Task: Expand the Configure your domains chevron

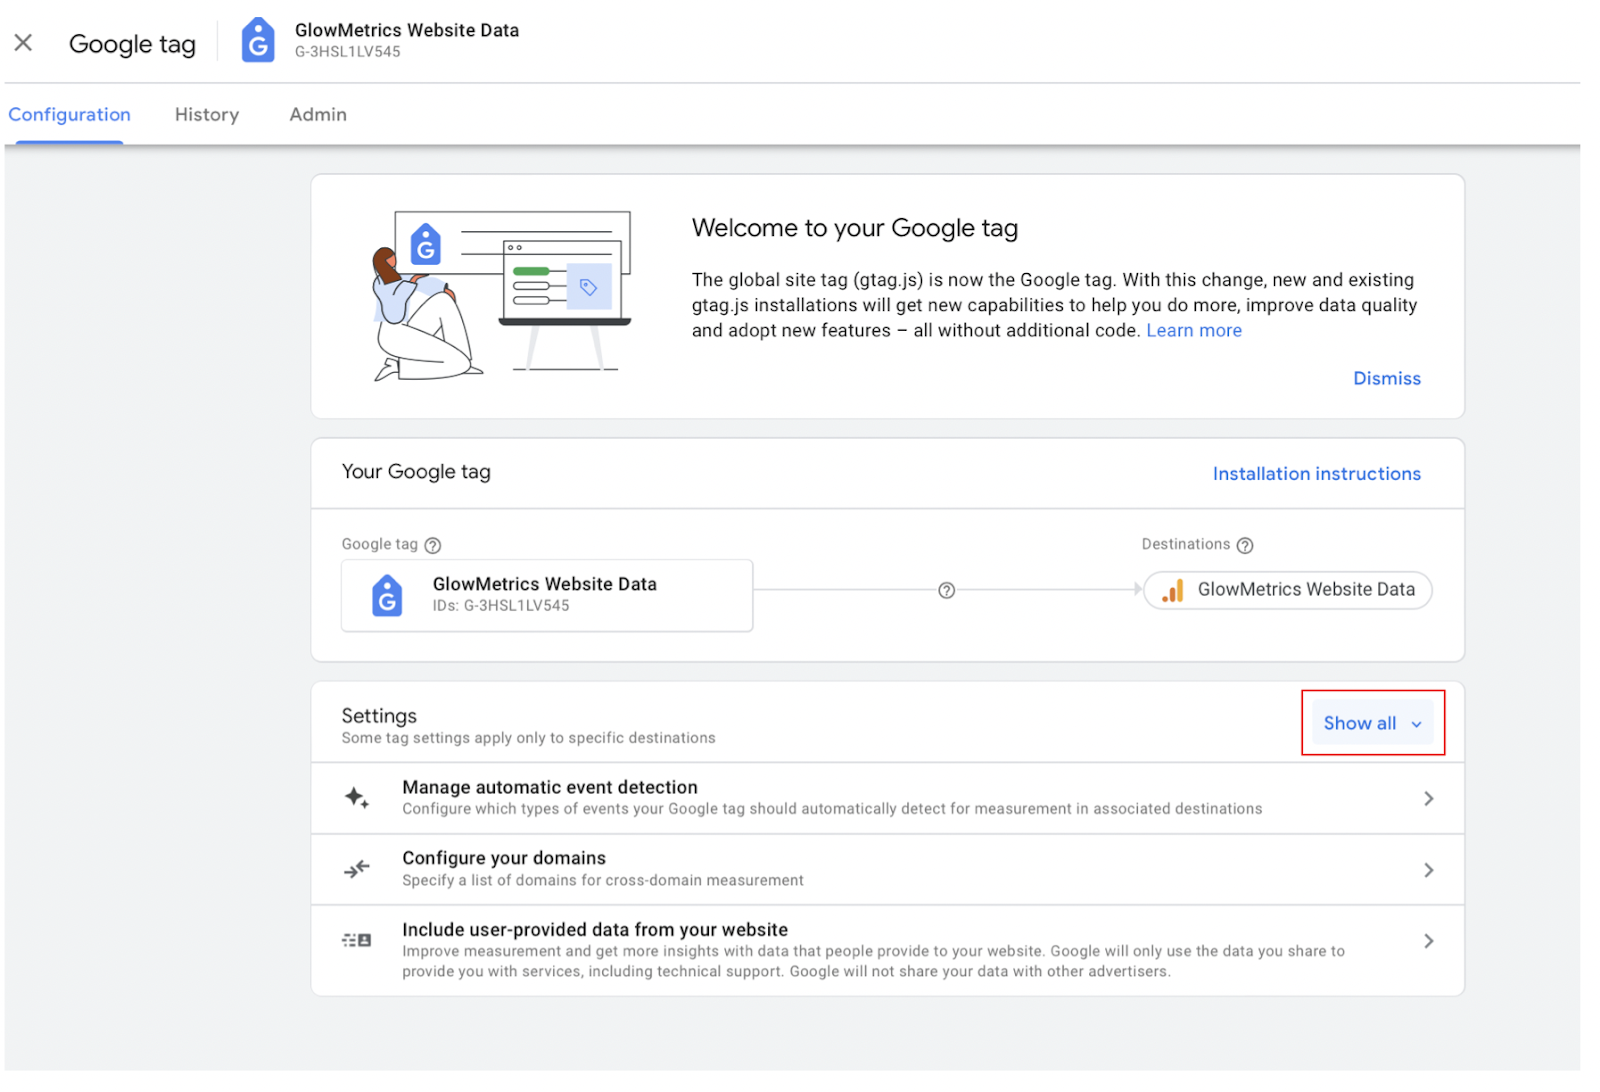Action: pos(1429,870)
